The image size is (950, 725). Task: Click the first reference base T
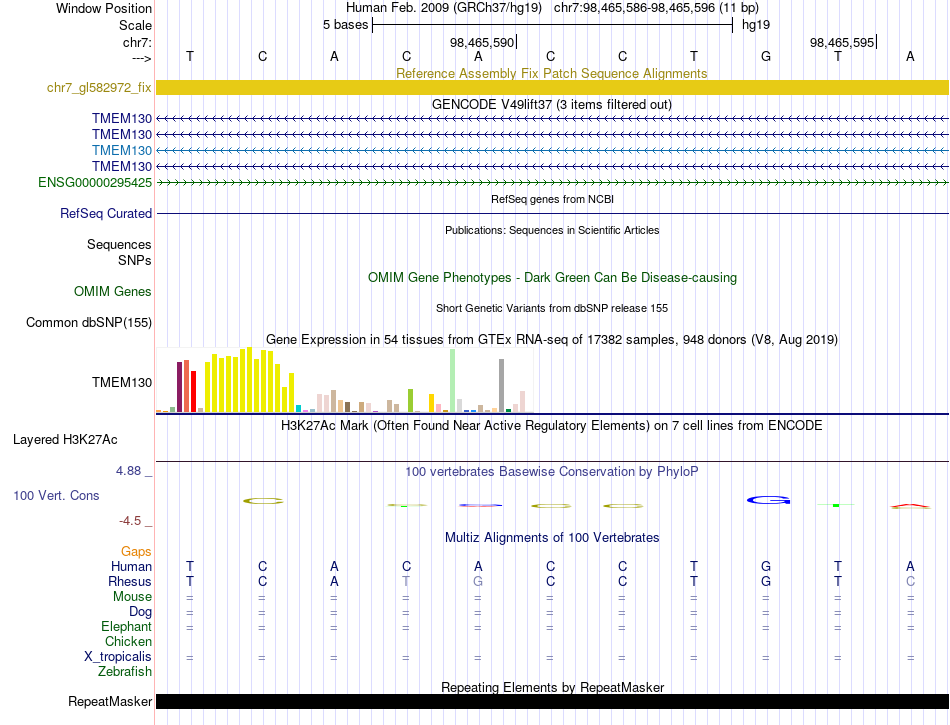pyautogui.click(x=190, y=56)
